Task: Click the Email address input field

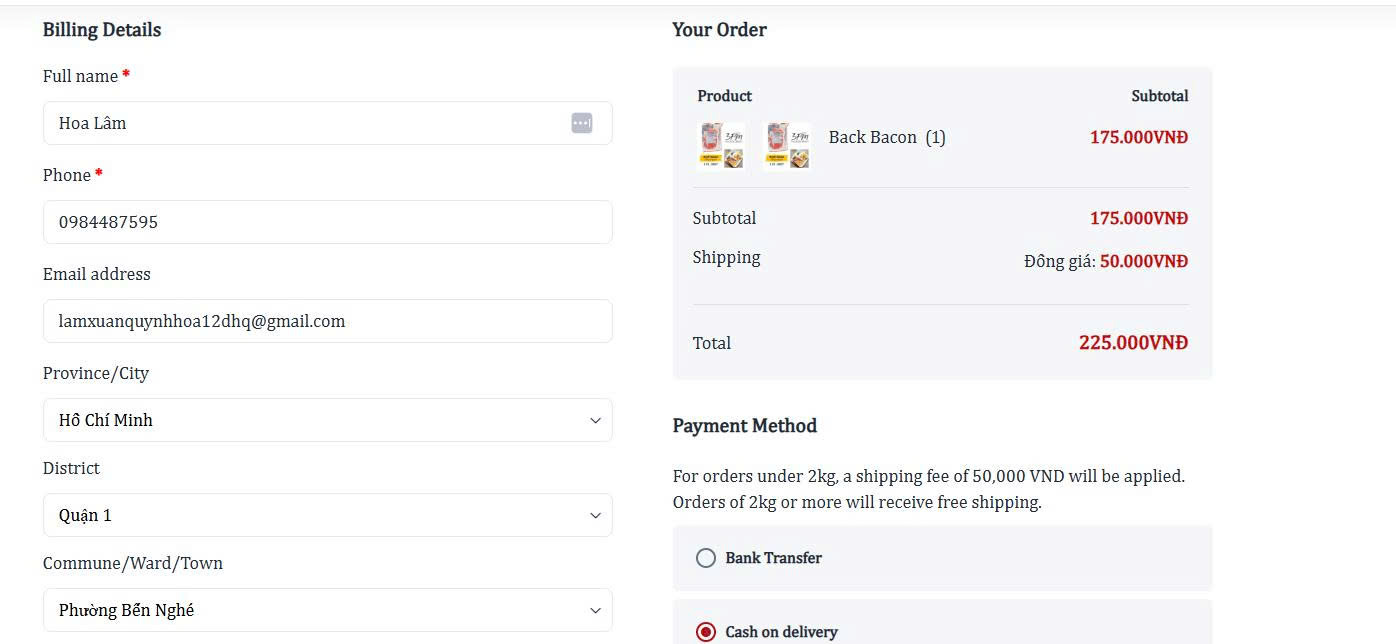Action: (327, 321)
